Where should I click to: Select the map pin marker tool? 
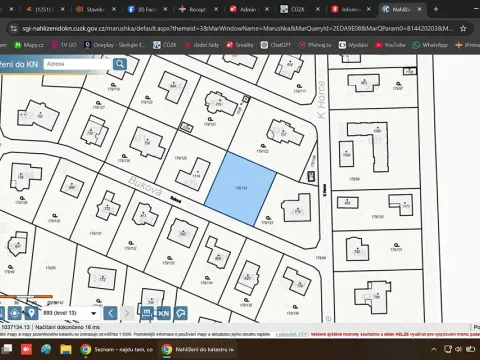31,313
